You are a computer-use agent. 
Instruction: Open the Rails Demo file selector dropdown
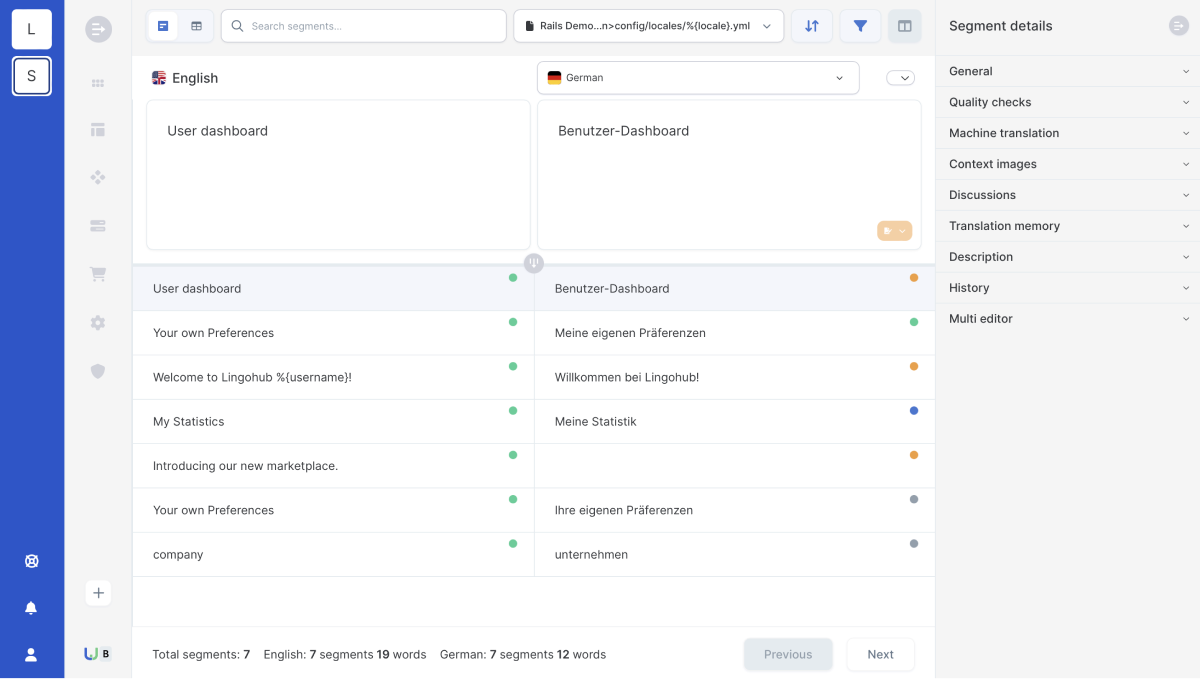648,26
